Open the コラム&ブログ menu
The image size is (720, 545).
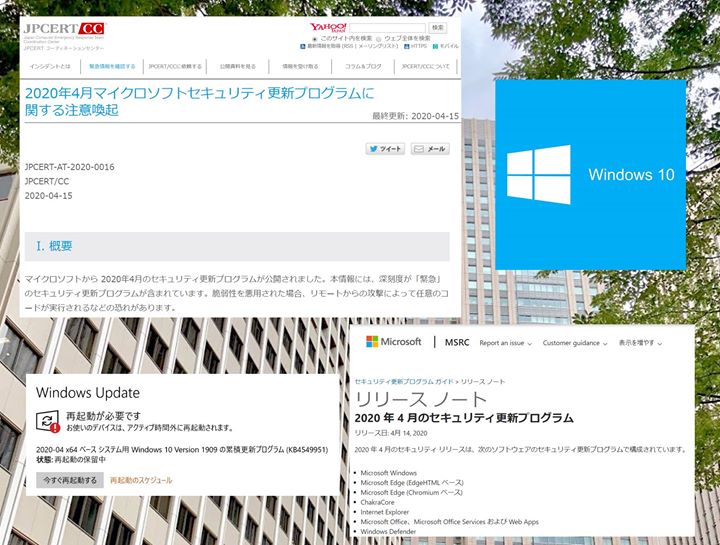click(363, 67)
